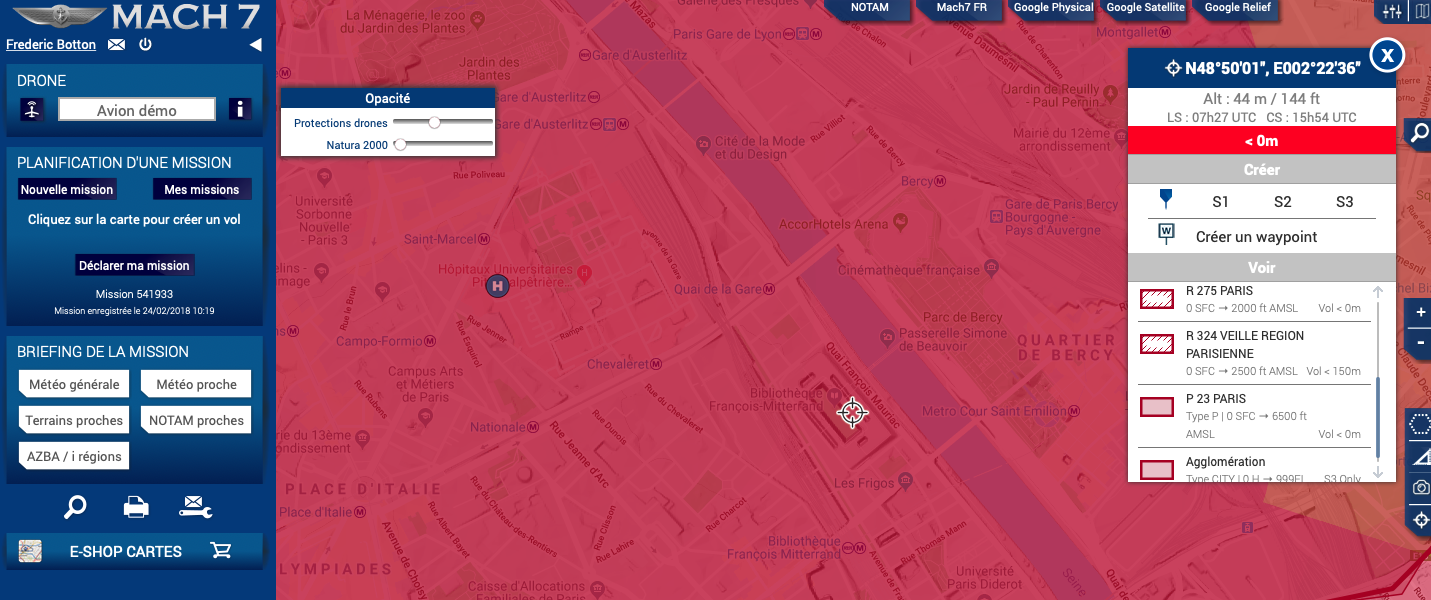Image resolution: width=1431 pixels, height=600 pixels.
Task: Click Créer un waypoint
Action: click(x=1256, y=237)
